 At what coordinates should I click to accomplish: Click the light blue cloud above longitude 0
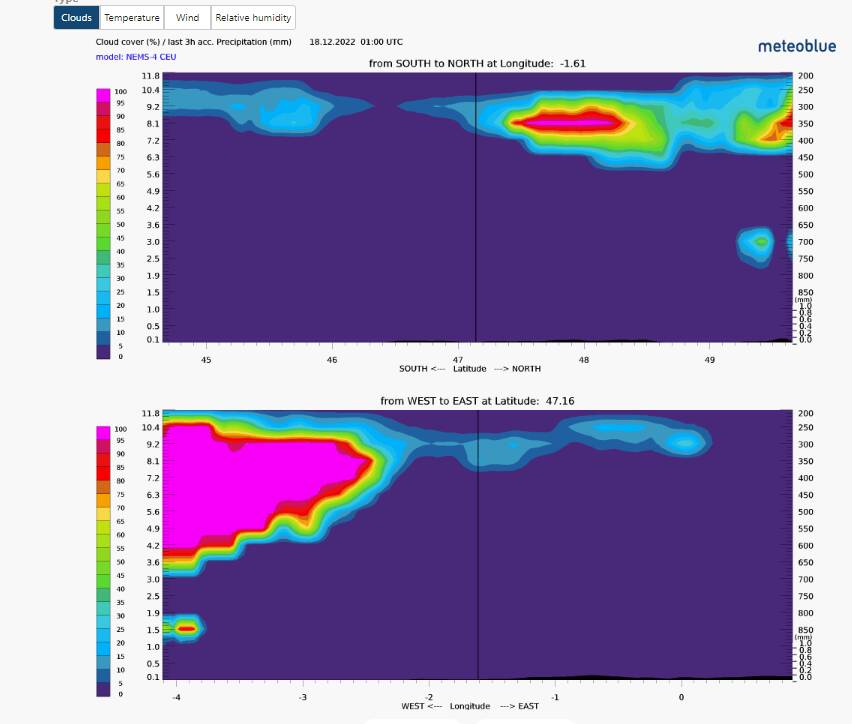[x=686, y=442]
